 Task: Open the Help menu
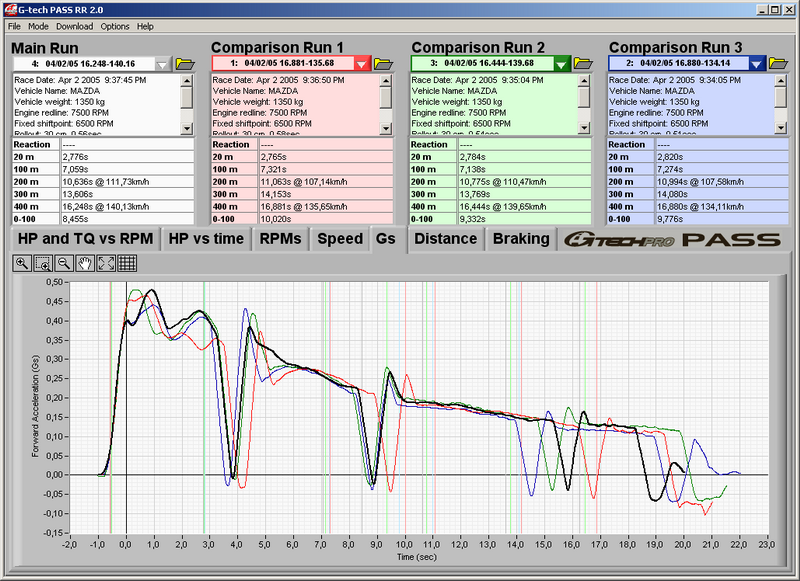(145, 27)
